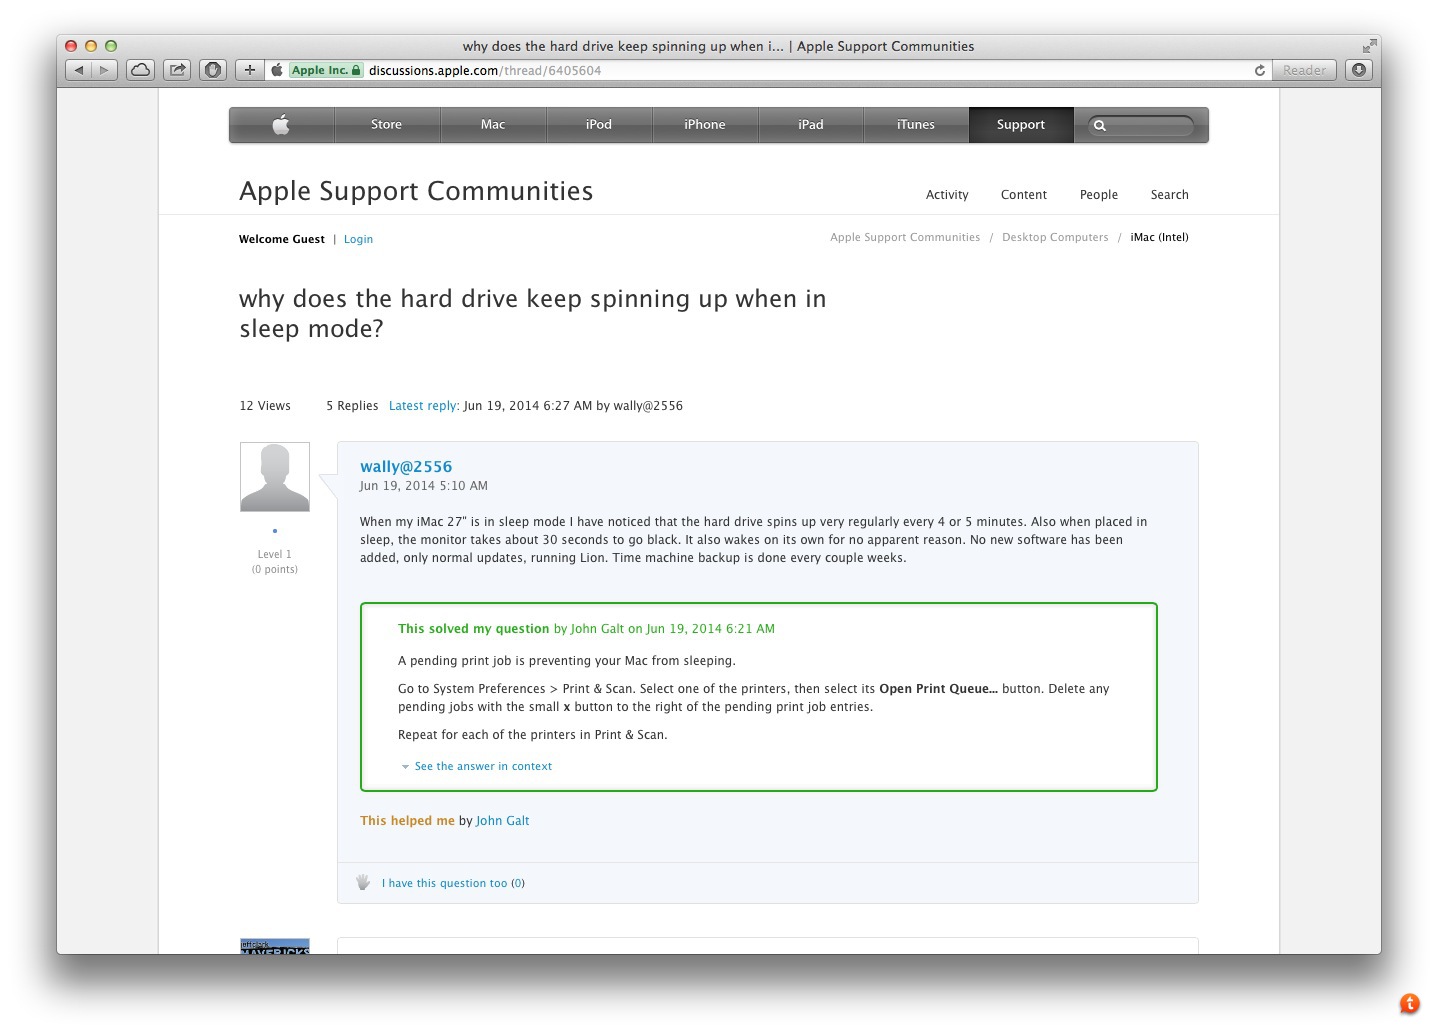Image resolution: width=1438 pixels, height=1033 pixels.
Task: Enter full screen with the arrows icon
Action: [x=1369, y=46]
